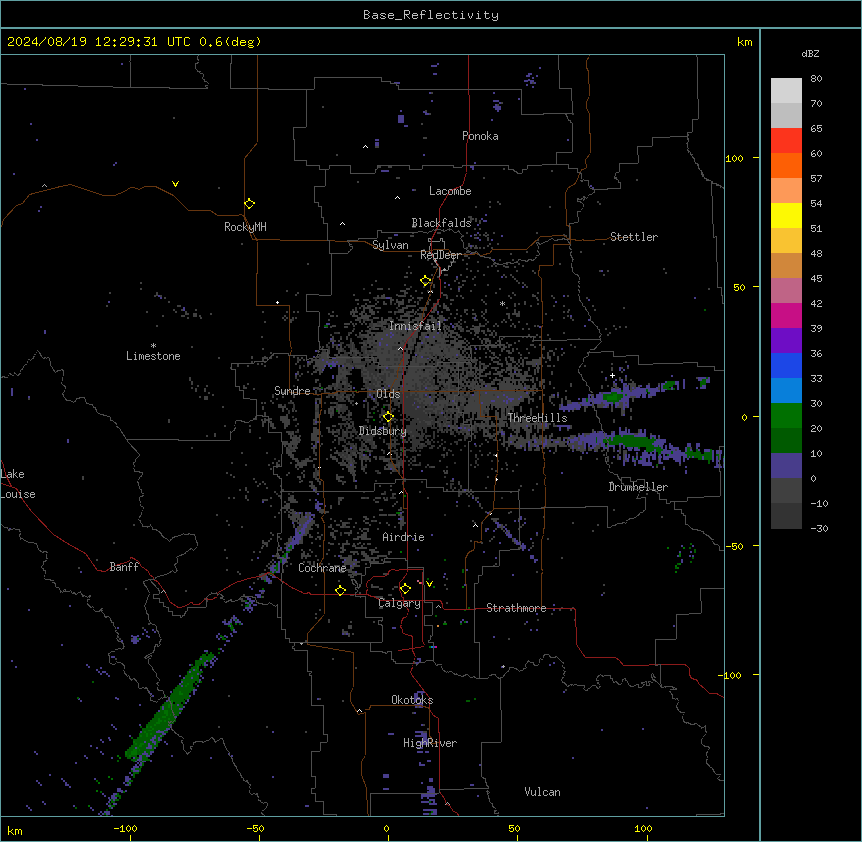Click the royal blue 33-36 dBZ legend swatch
Screen dimensions: 862x842
pyautogui.click(x=786, y=365)
